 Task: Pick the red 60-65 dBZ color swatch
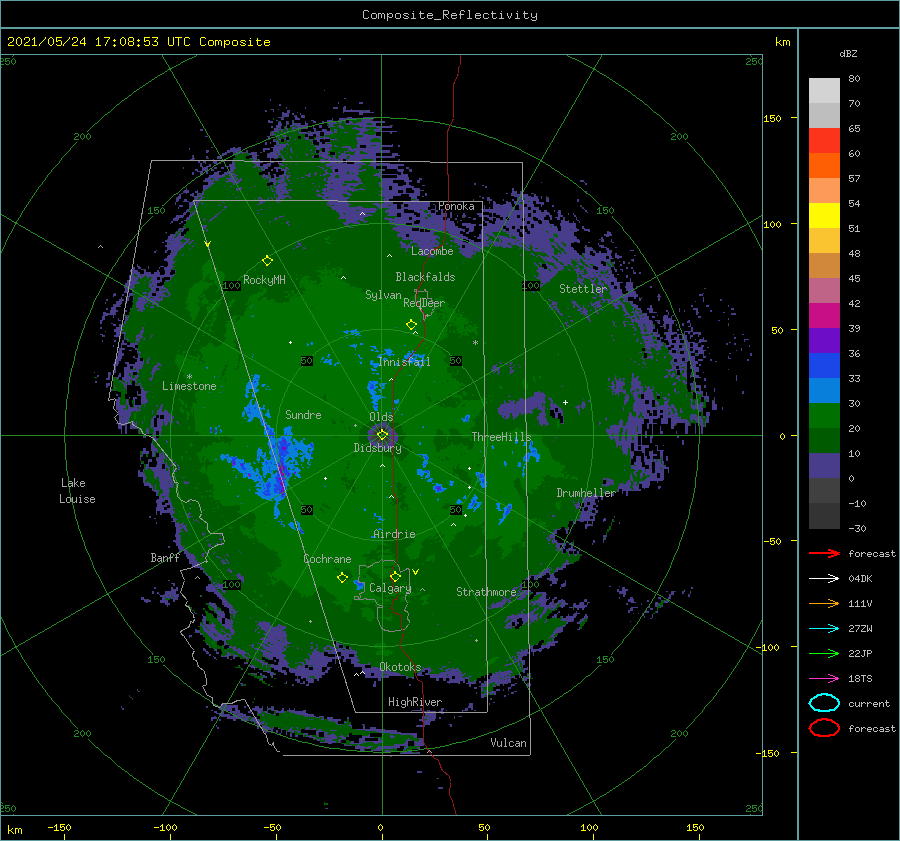click(x=824, y=141)
